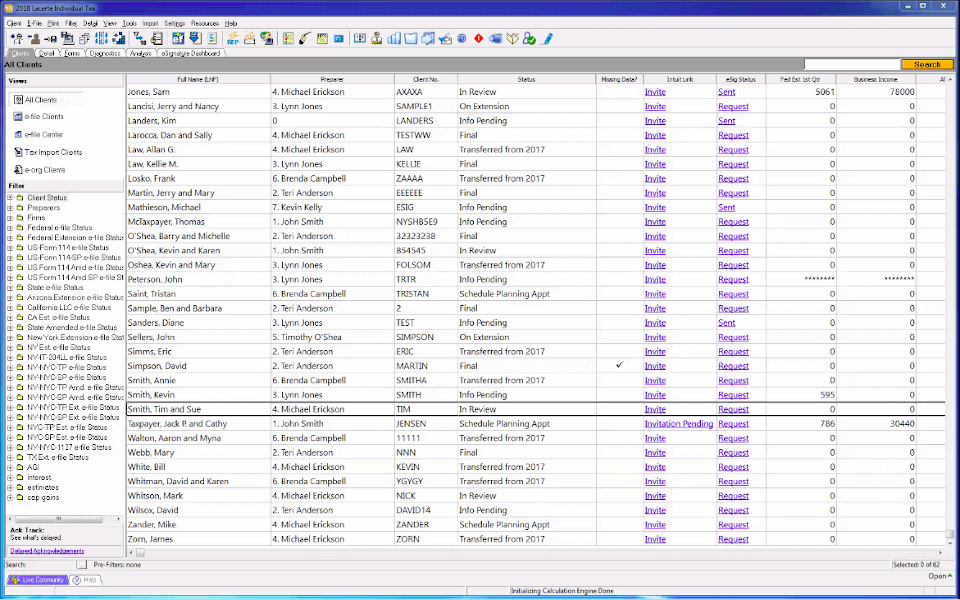Screen dimensions: 960x600
Task: Click the globe with person toolbar icon
Action: point(266,39)
